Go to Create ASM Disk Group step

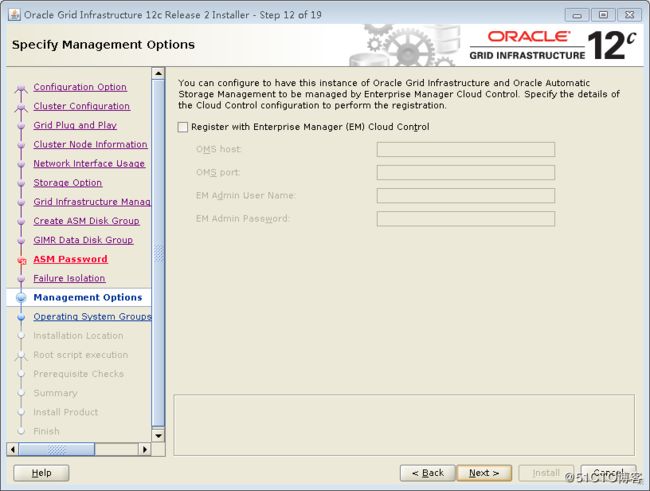86,221
